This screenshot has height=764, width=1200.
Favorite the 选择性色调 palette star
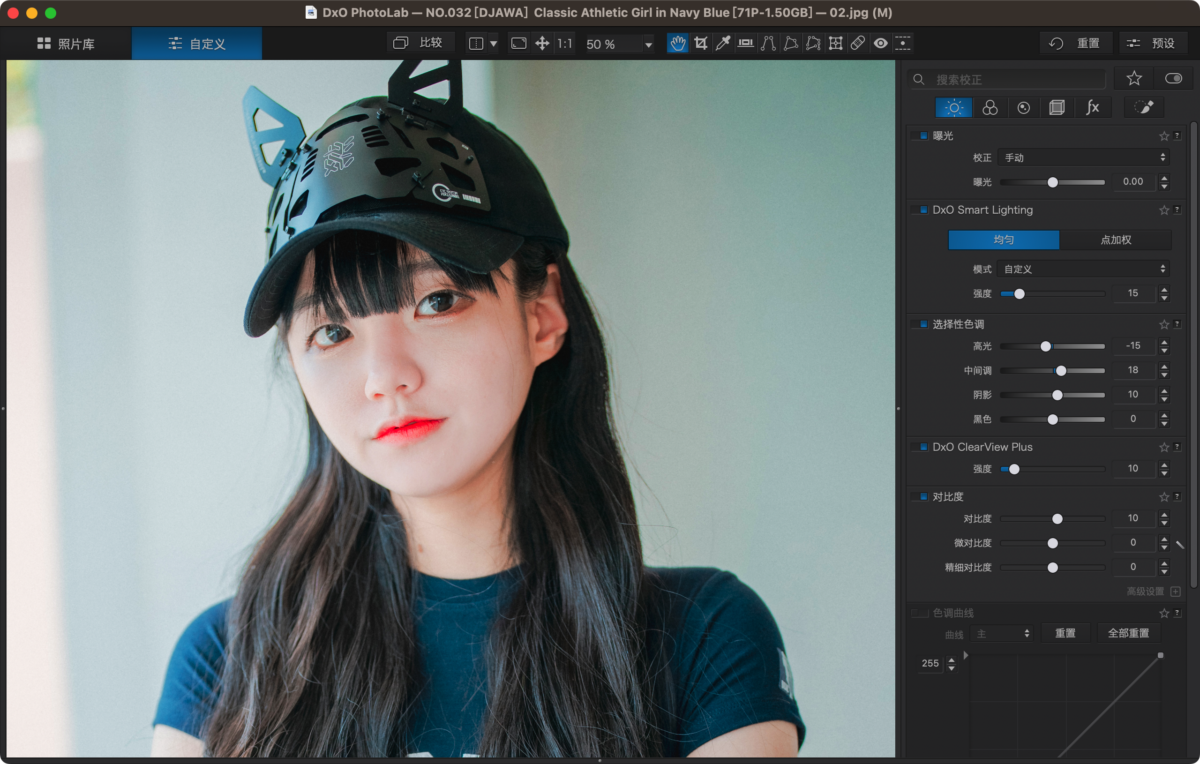[1164, 324]
